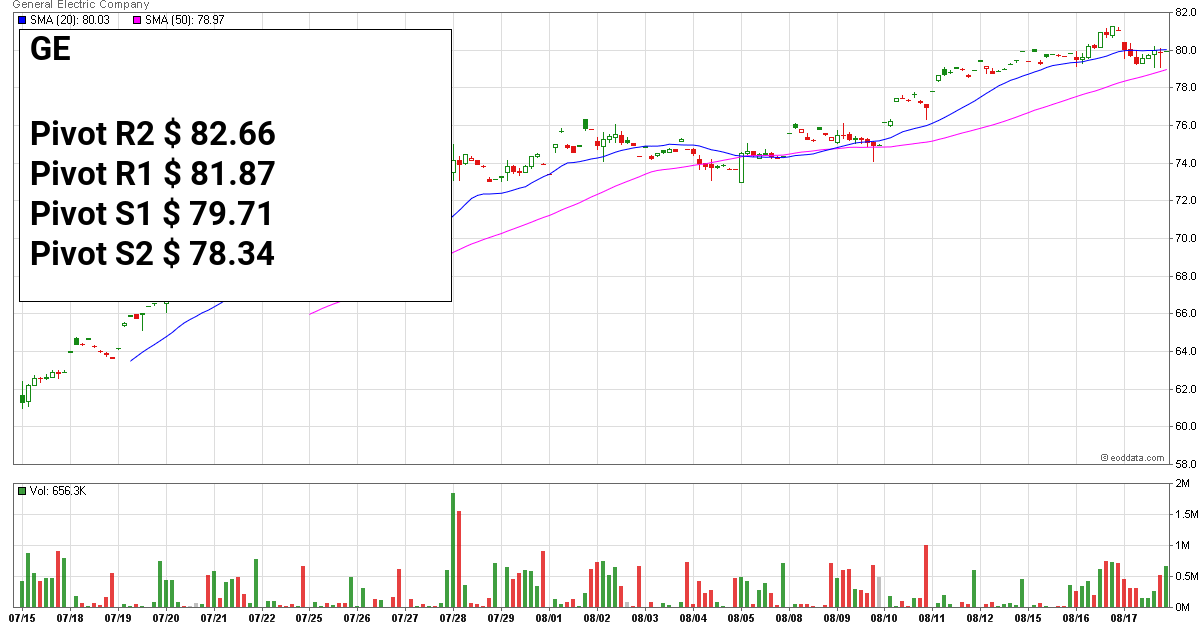Click the 08/16 date axis label
This screenshot has width=1200, height=628.
tap(1076, 619)
